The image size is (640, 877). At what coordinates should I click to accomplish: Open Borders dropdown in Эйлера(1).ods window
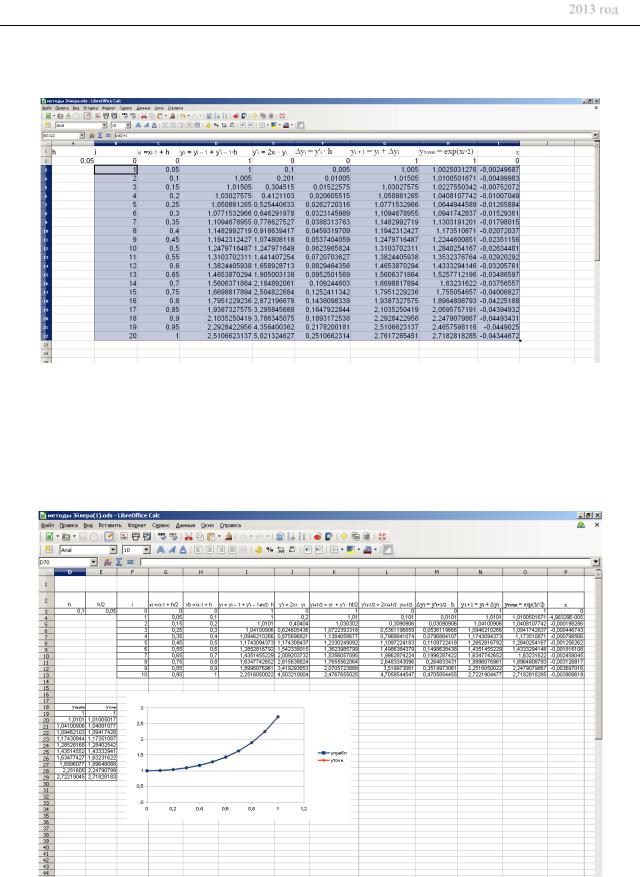point(342,550)
